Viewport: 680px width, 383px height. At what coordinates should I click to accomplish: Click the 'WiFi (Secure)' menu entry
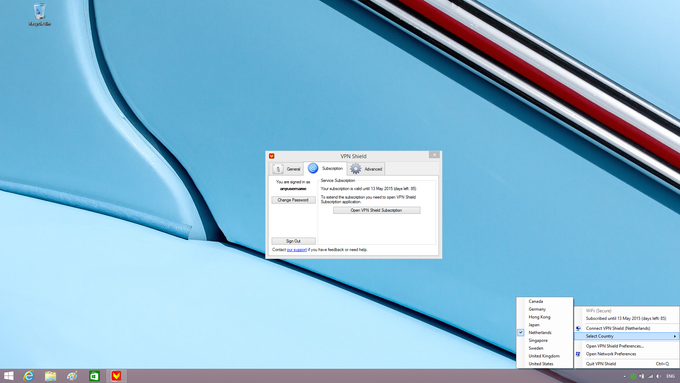627,311
